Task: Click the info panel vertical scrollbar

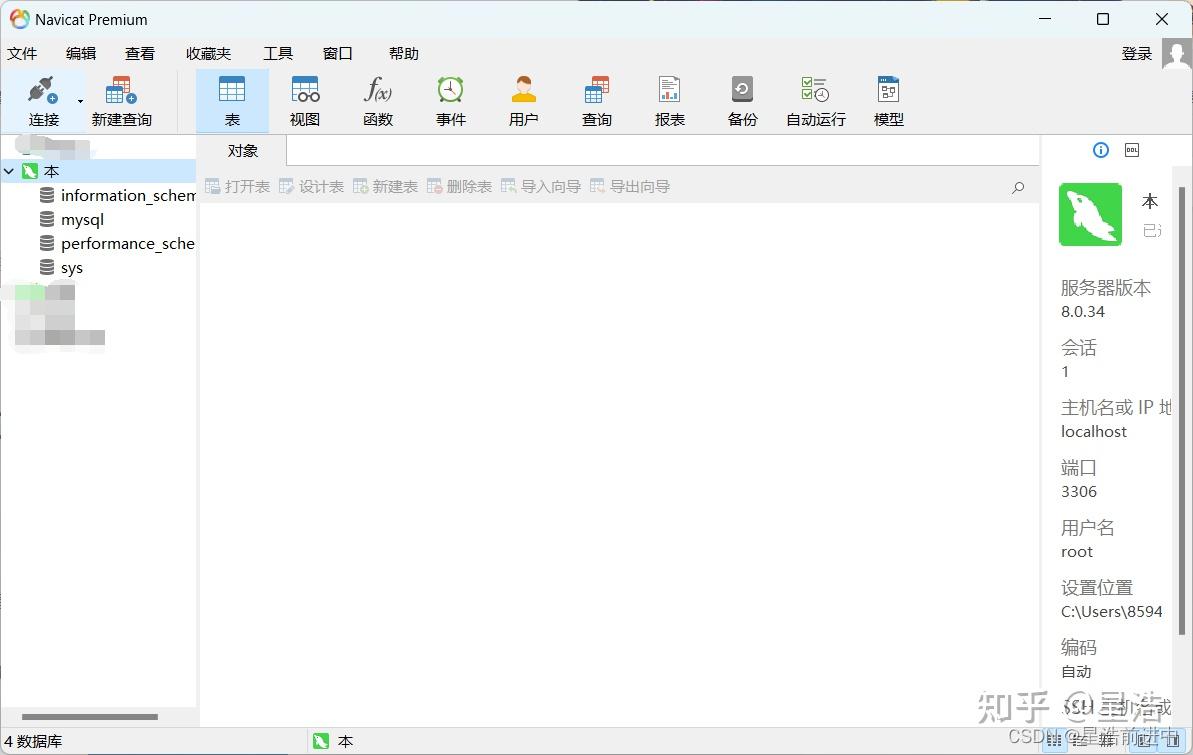Action: [1182, 411]
